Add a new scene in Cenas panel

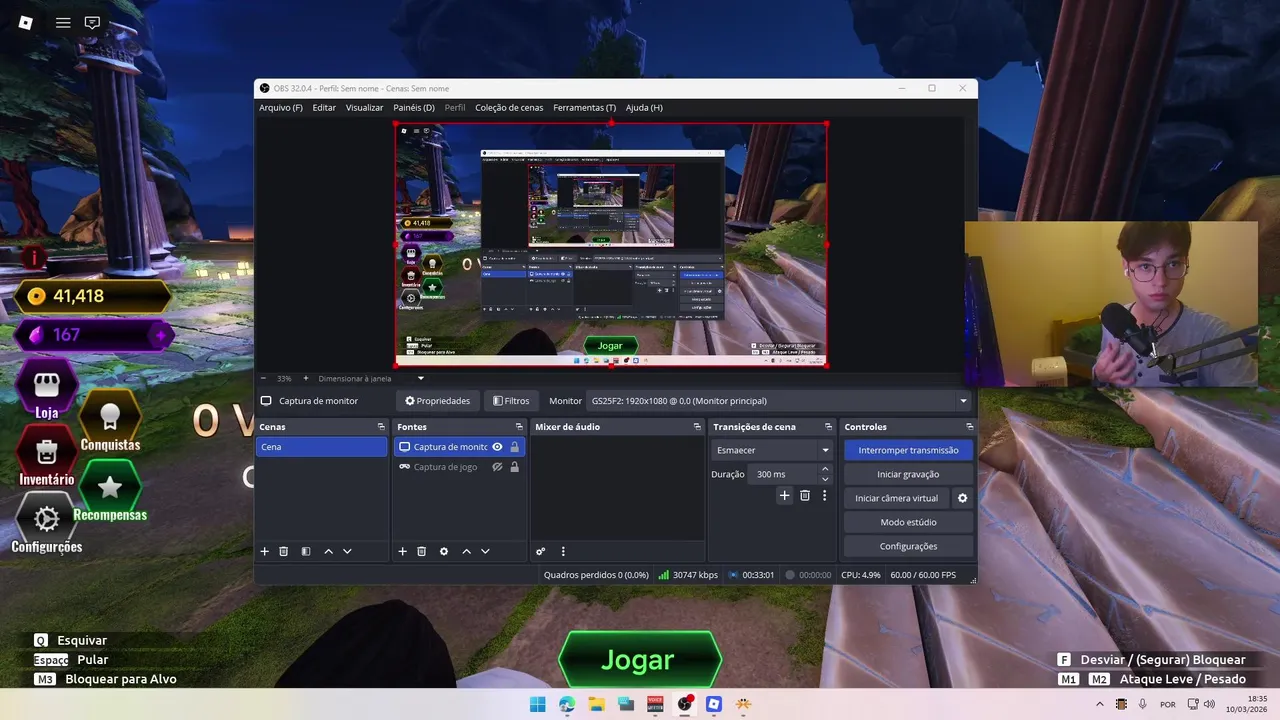tap(265, 551)
